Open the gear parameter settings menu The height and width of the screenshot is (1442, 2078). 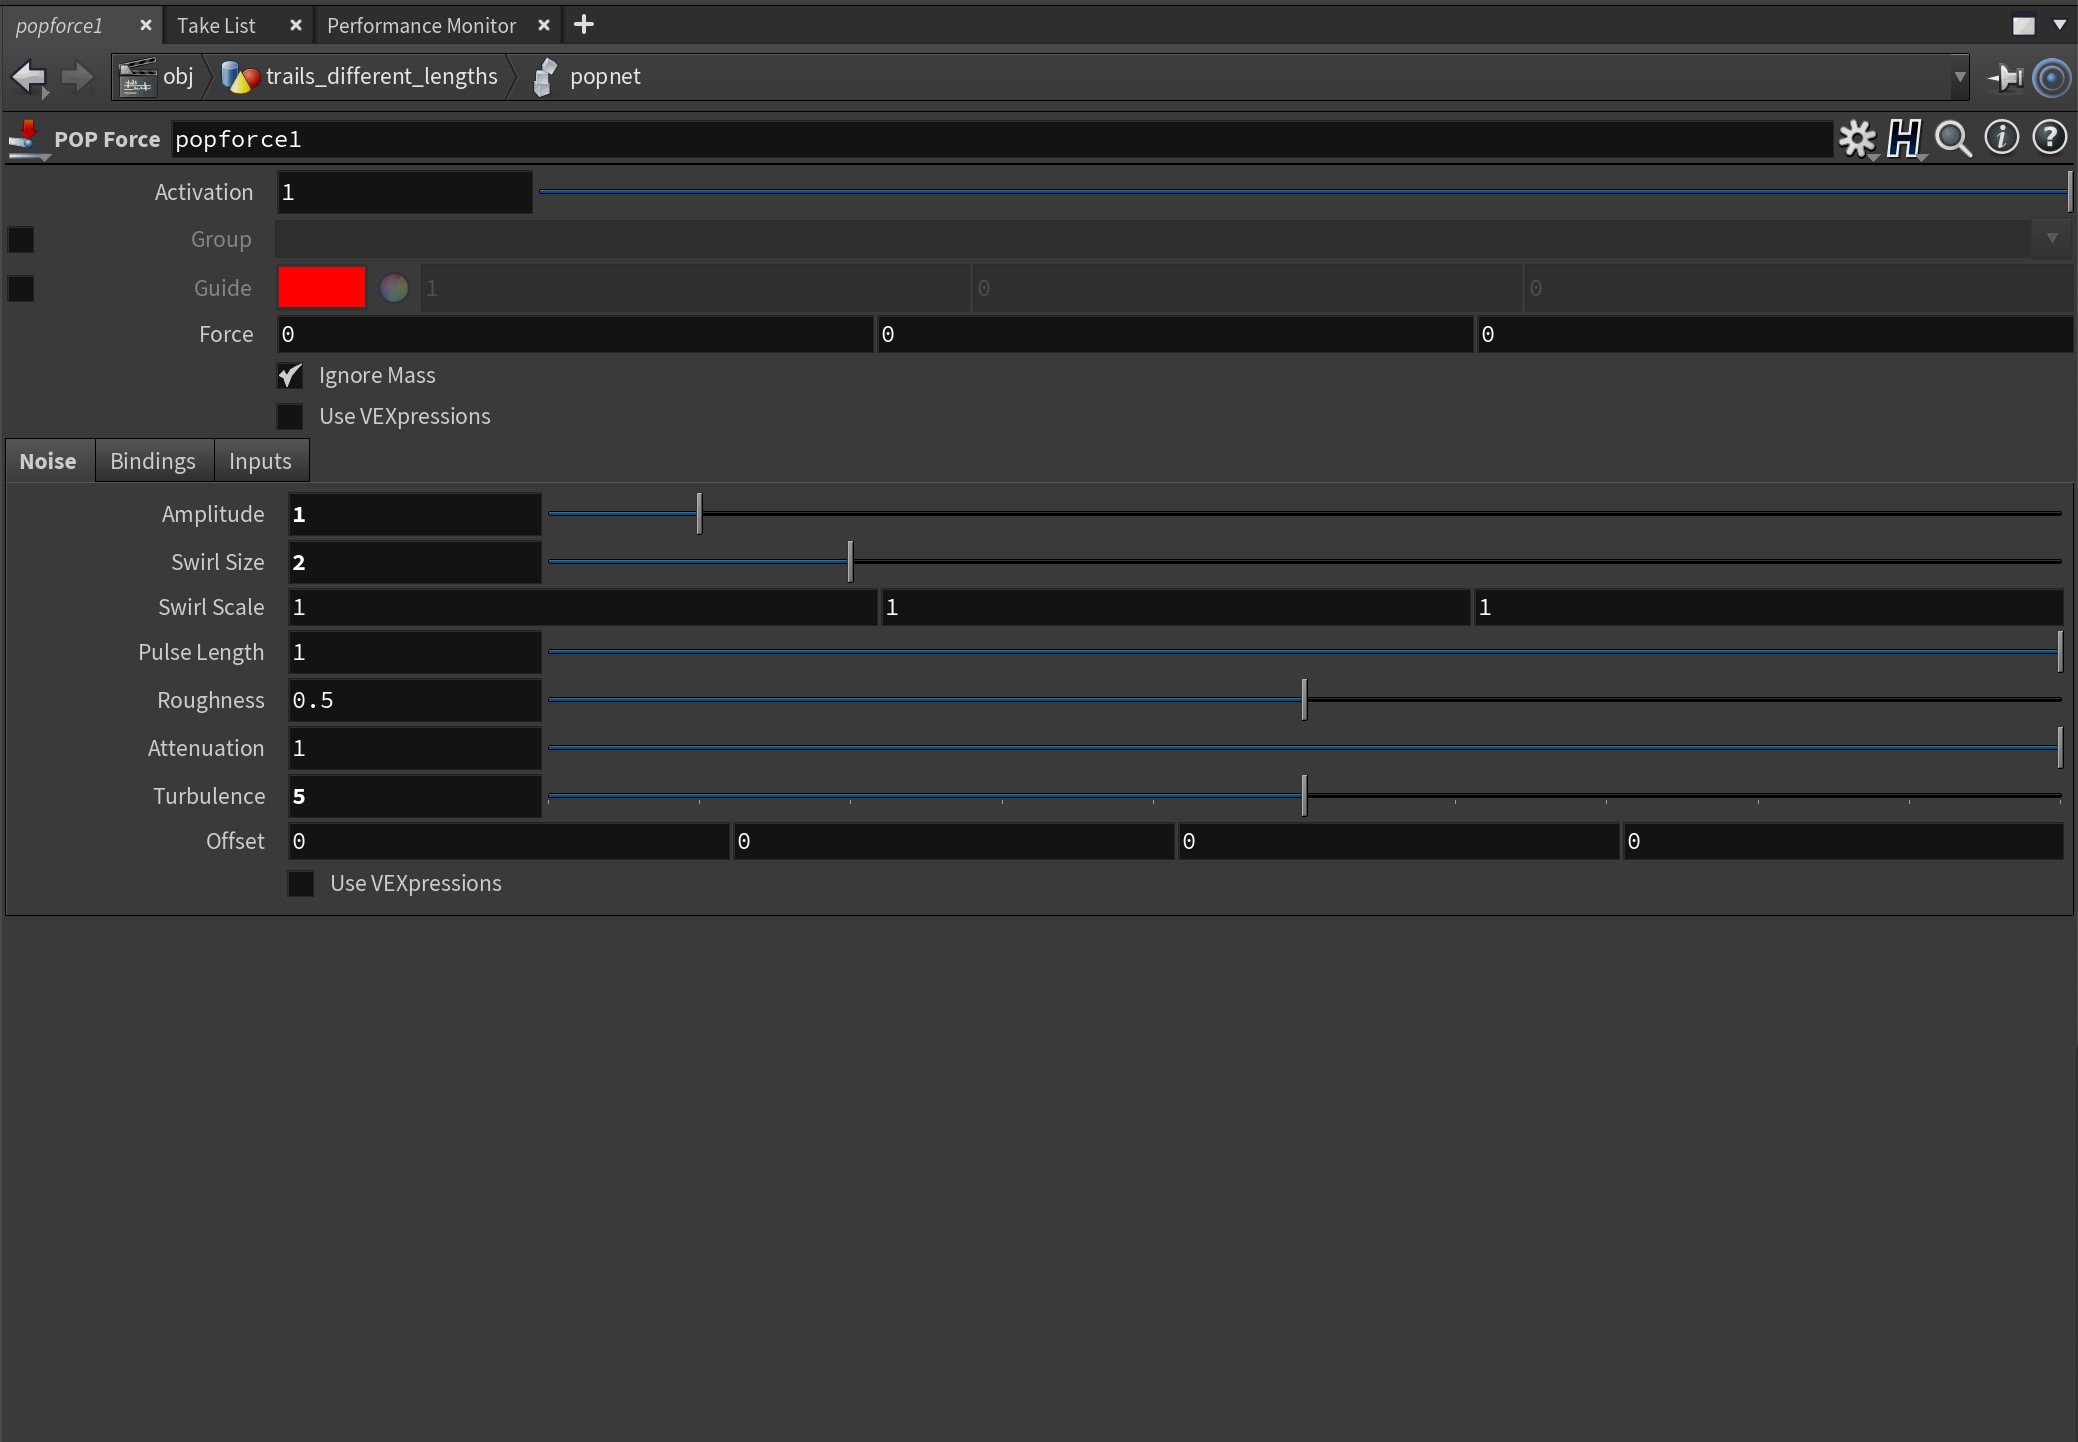pyautogui.click(x=1857, y=138)
